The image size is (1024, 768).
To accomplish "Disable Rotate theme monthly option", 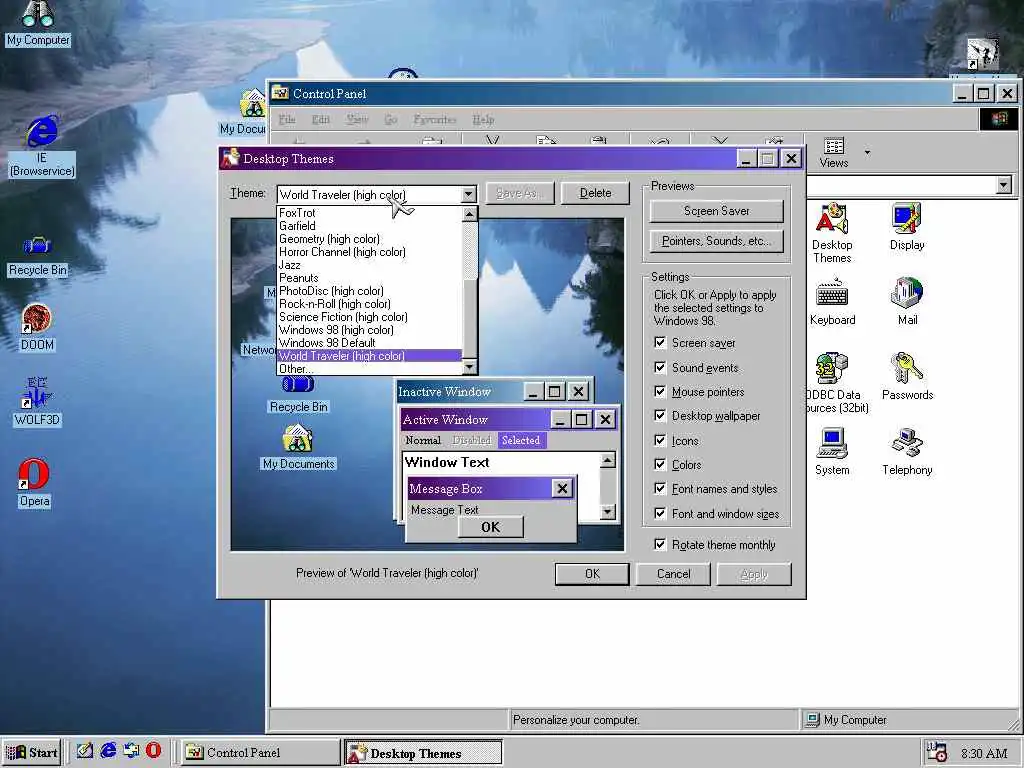I will (x=660, y=544).
